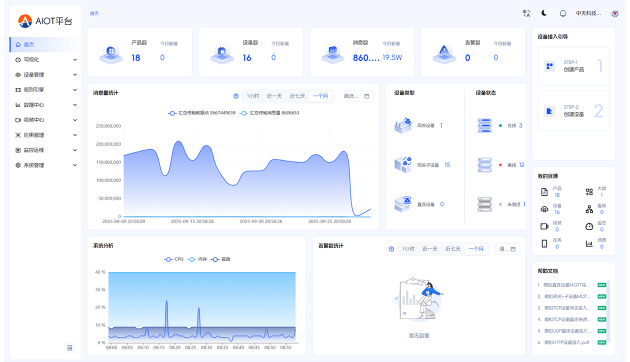Click the big-screen icon with count 1 in resources
This screenshot has height=362, width=630.
(x=589, y=192)
